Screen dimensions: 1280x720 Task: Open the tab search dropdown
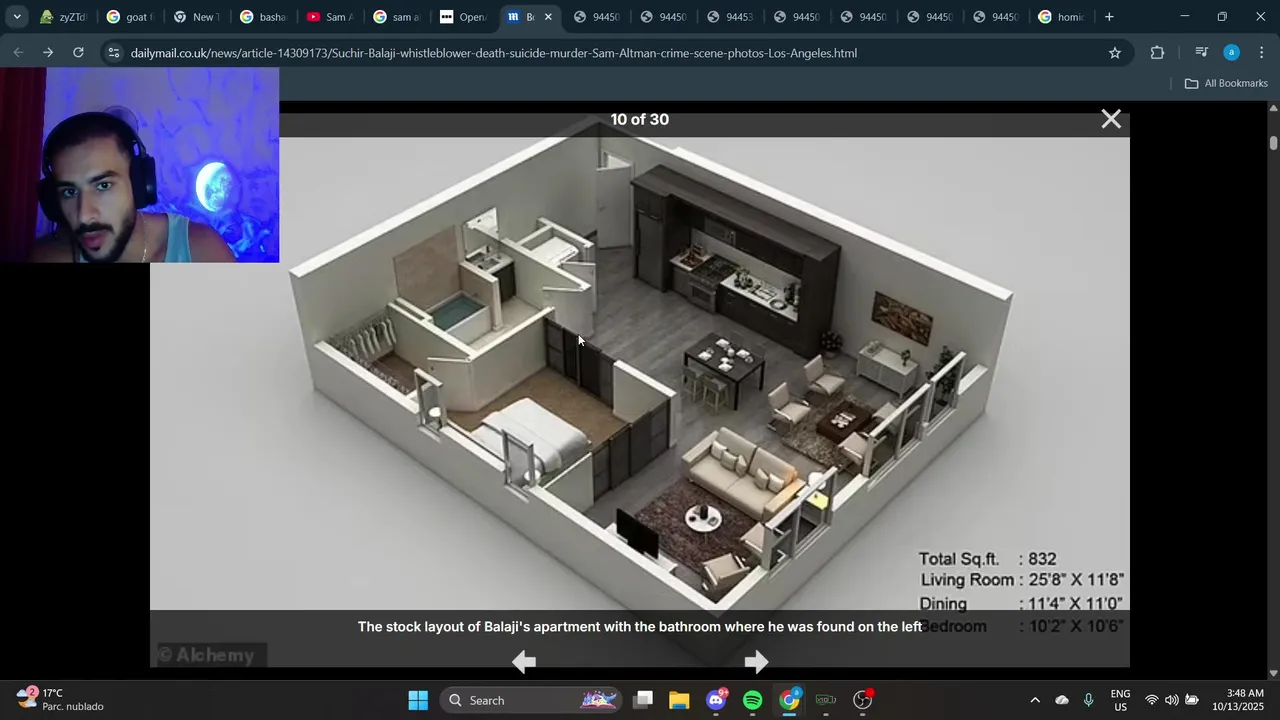[x=17, y=17]
